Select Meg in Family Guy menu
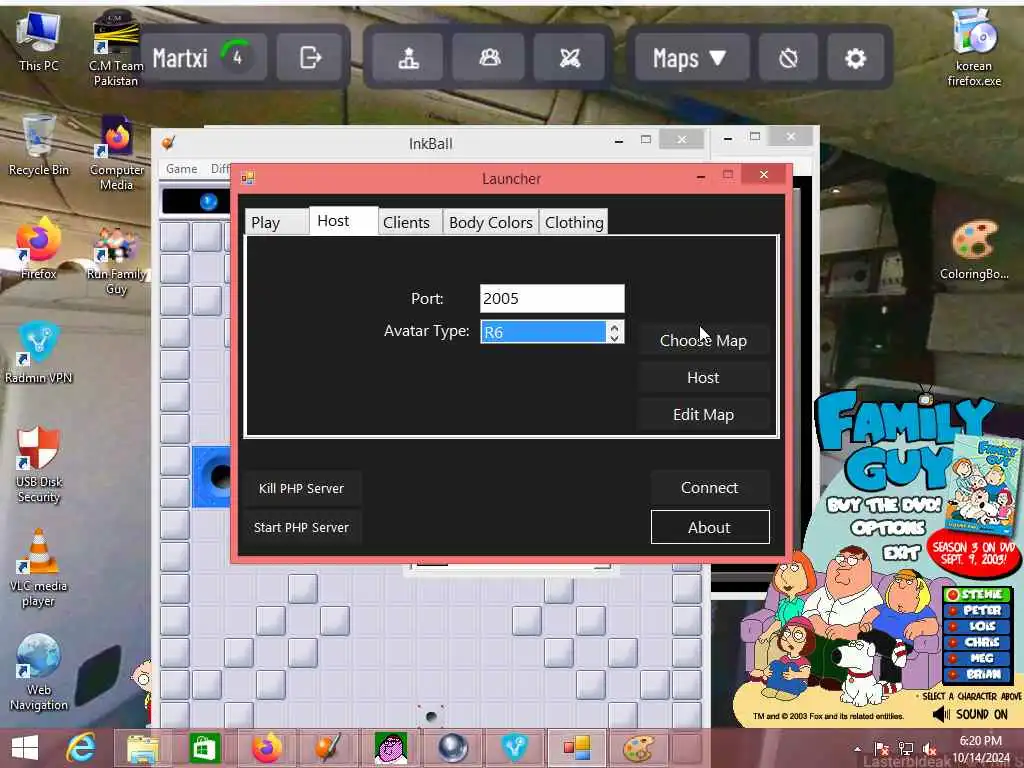Screen dimensions: 1024x768 (x=977, y=658)
